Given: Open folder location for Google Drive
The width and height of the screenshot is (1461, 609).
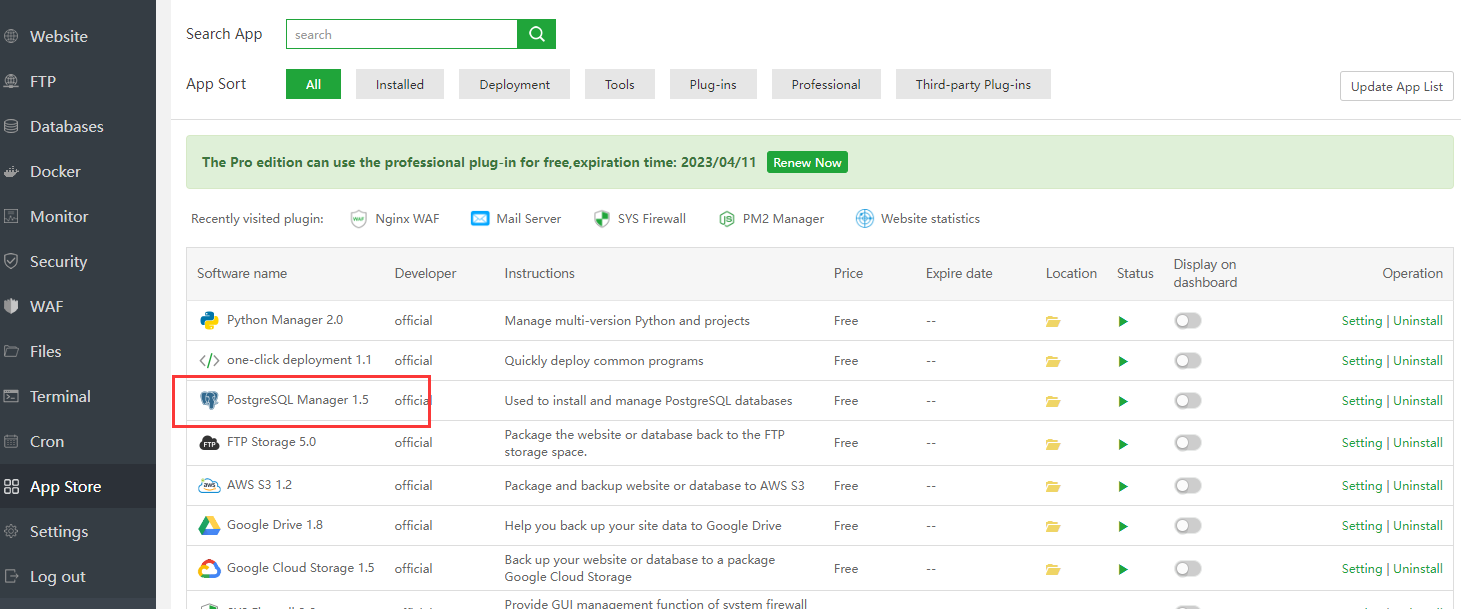Looking at the screenshot, I should [1052, 527].
